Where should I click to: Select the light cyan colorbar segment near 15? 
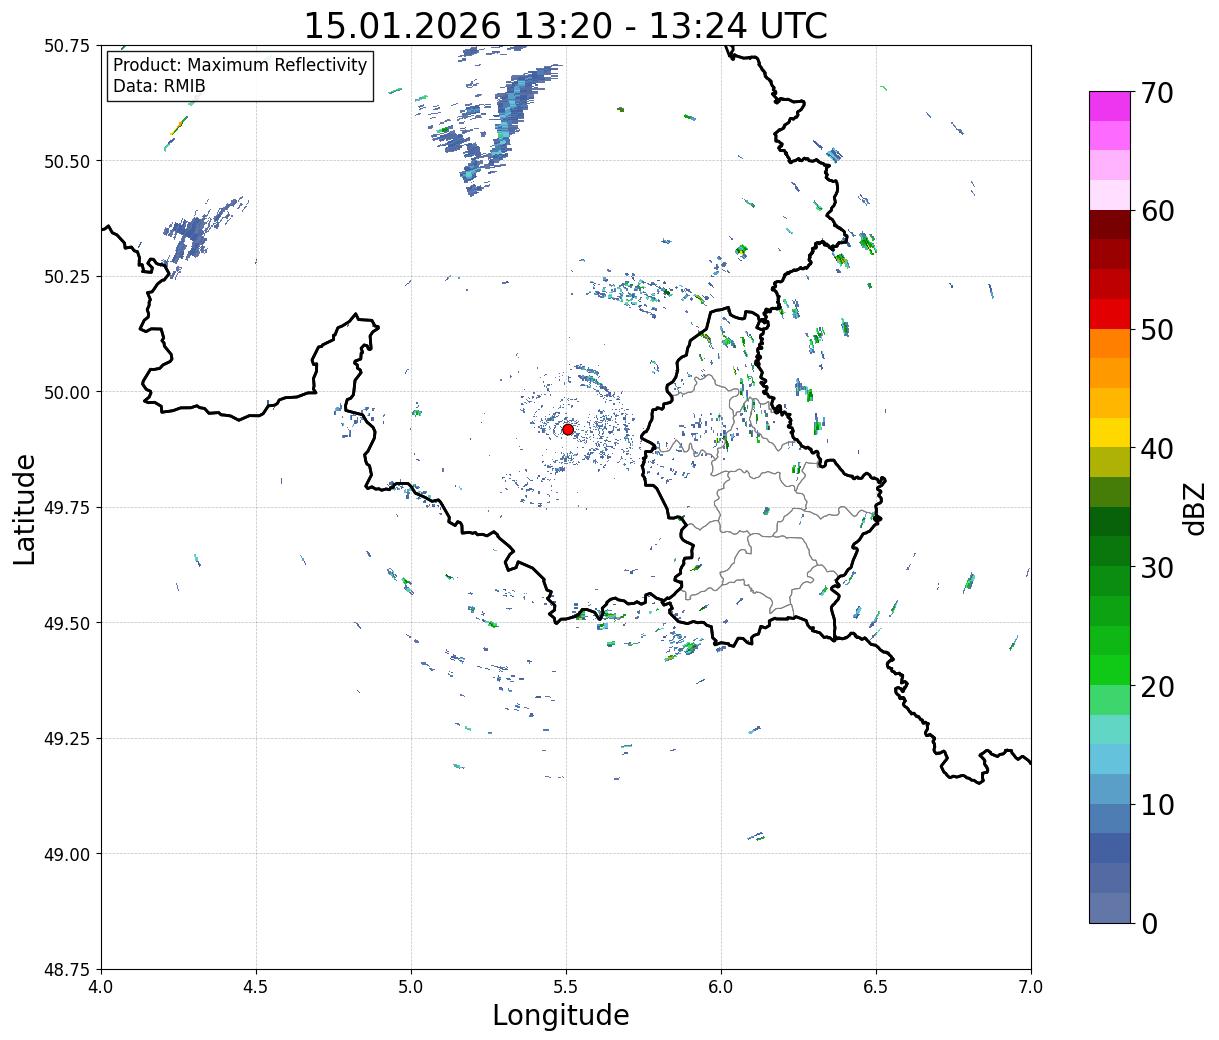point(1110,730)
